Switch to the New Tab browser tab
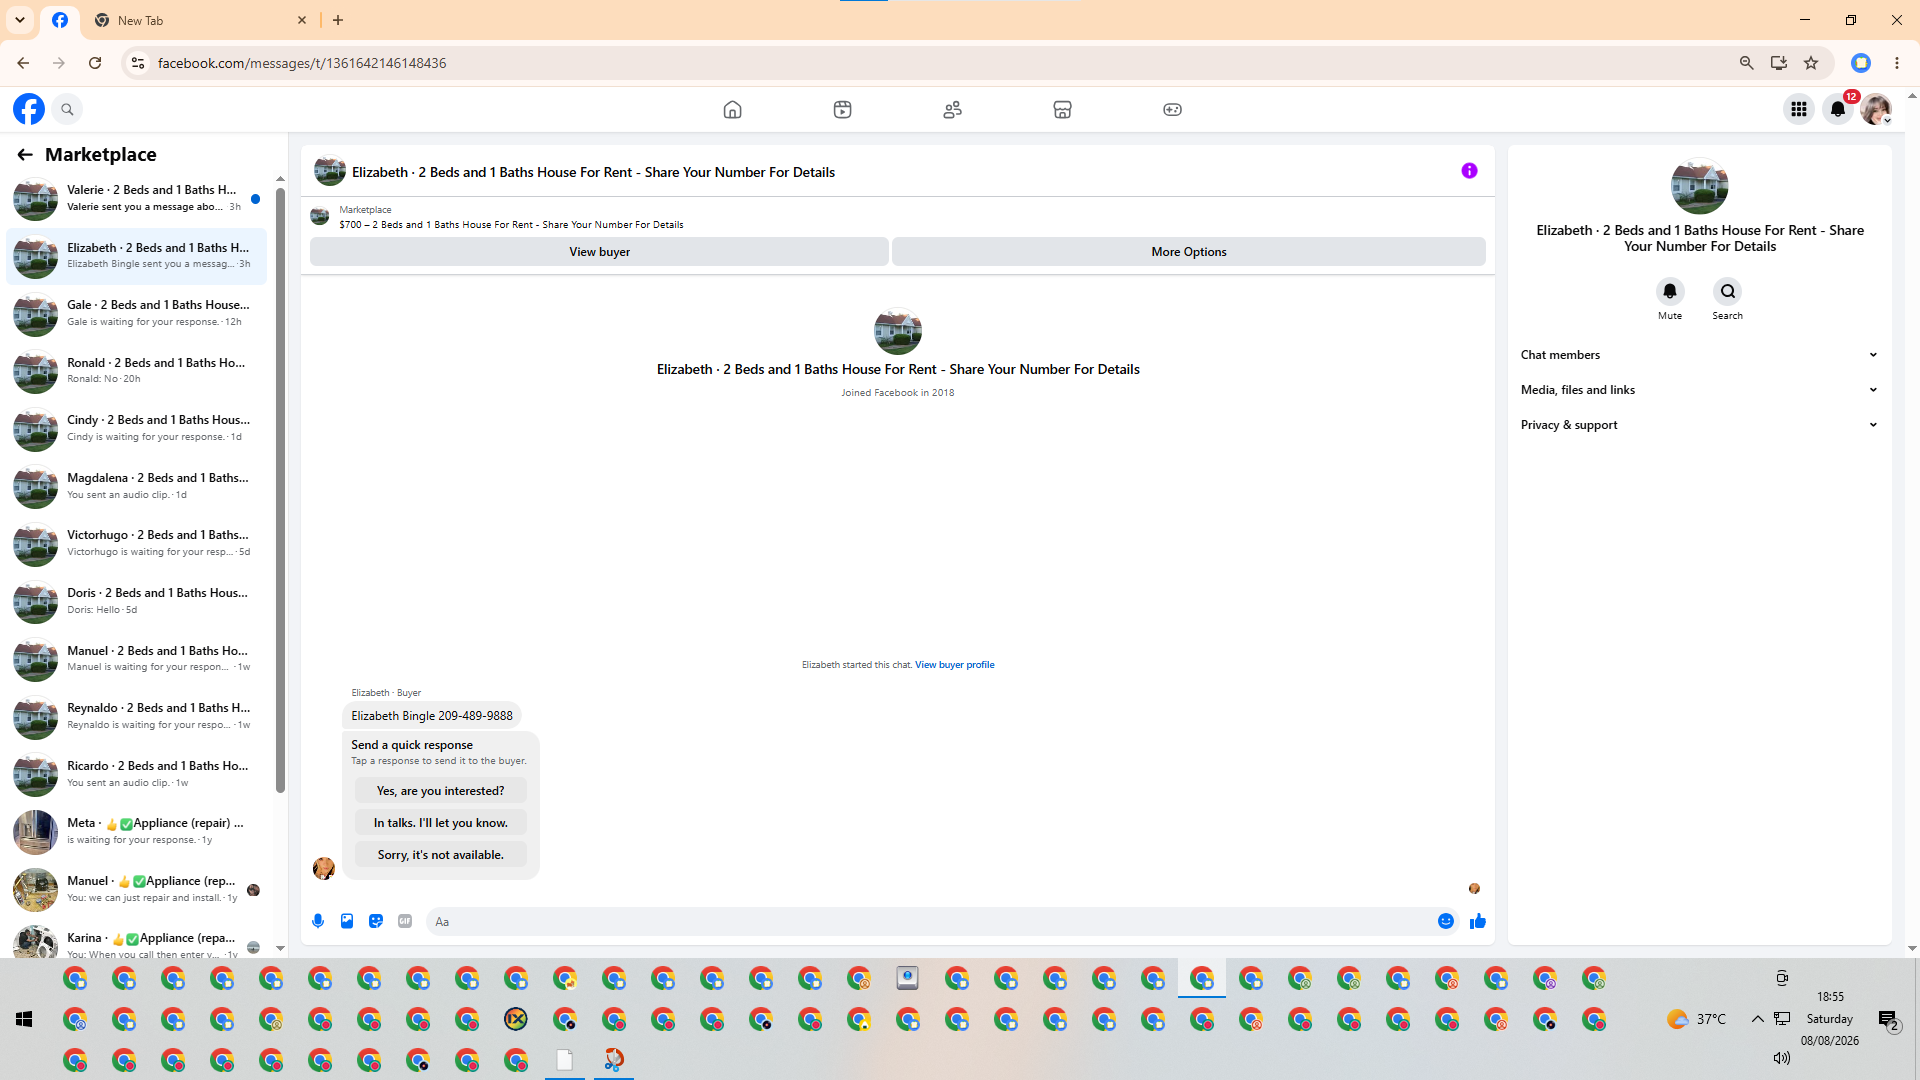 [200, 20]
